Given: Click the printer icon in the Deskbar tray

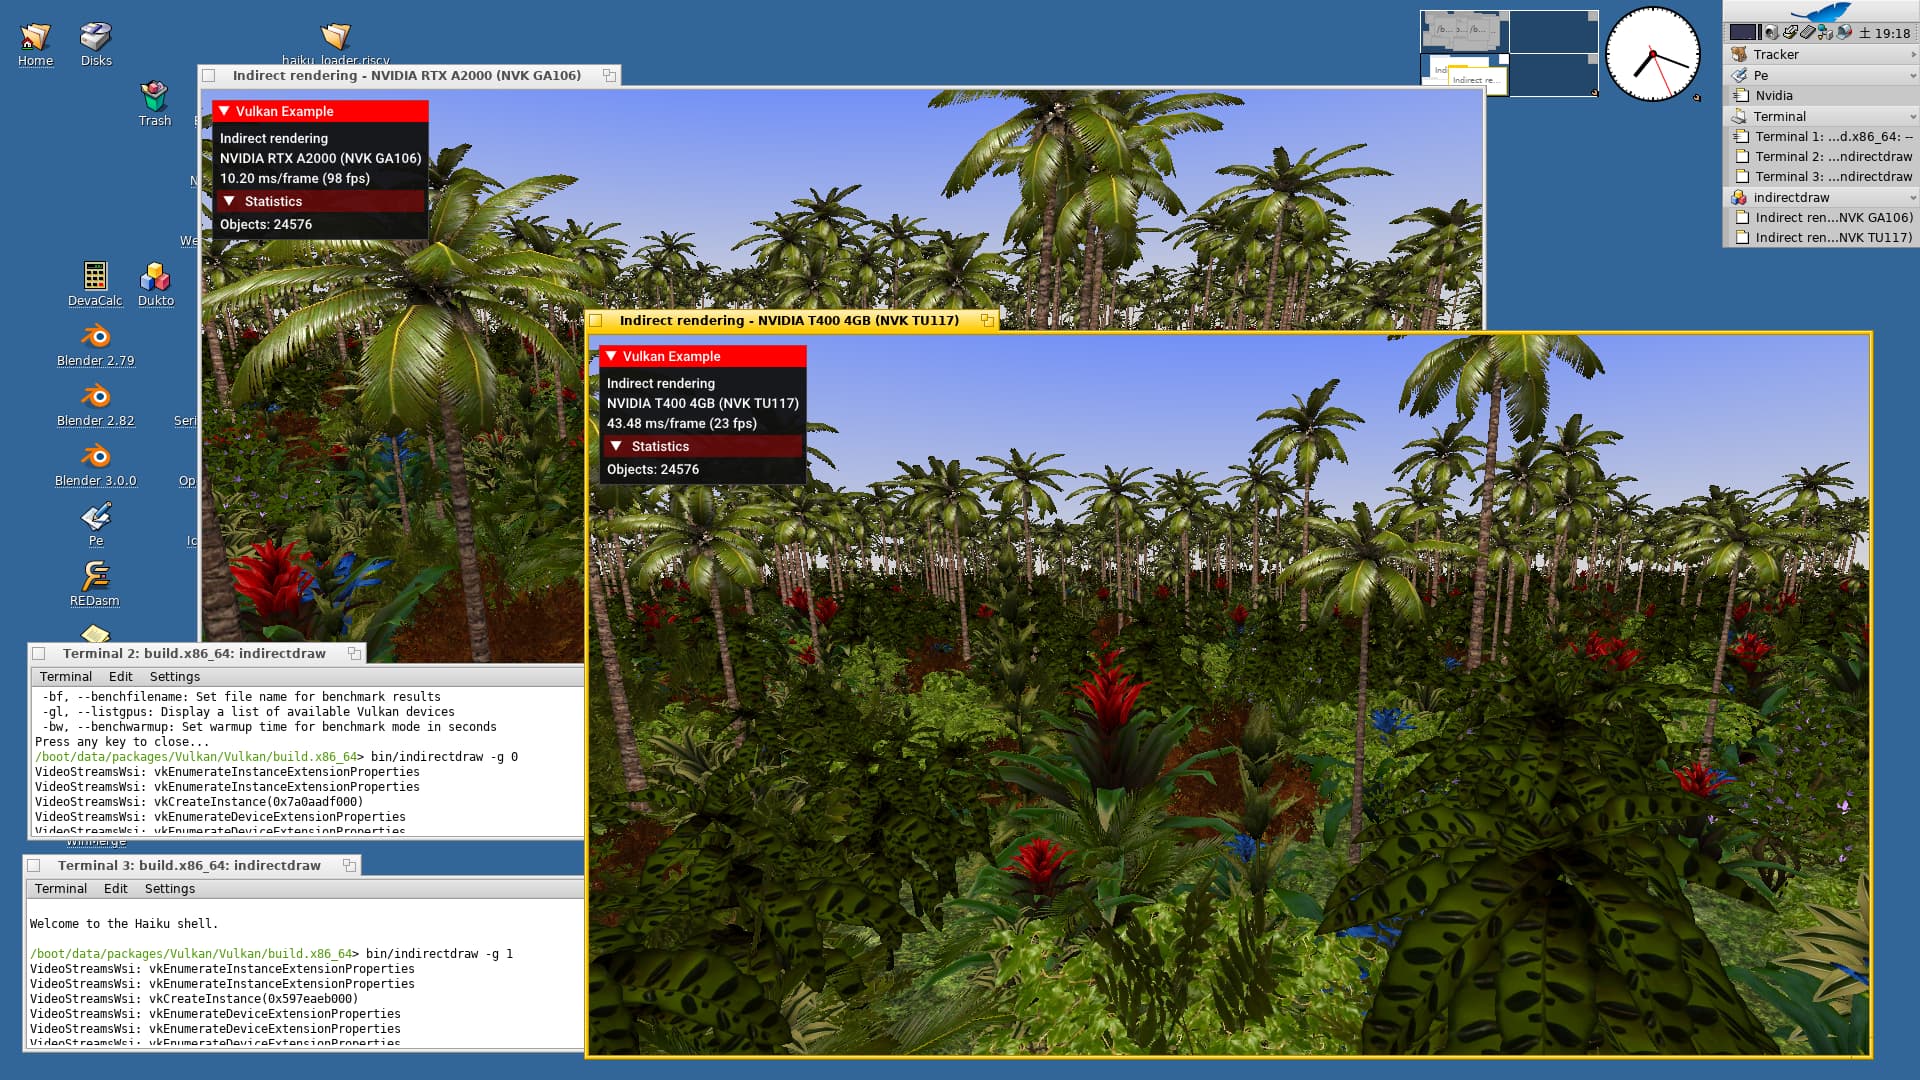Looking at the screenshot, I should (x=1790, y=33).
